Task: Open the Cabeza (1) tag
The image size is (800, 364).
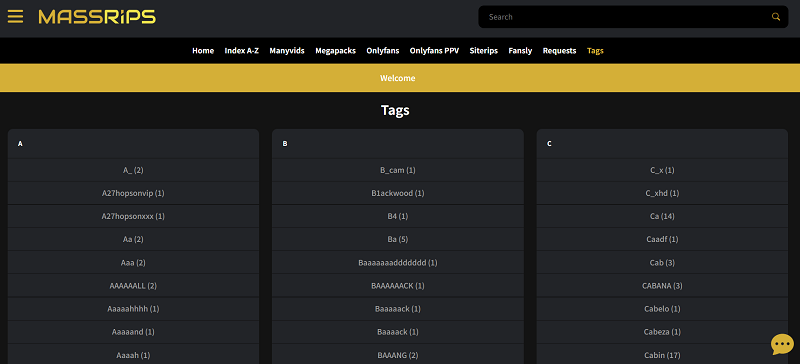Action: [x=662, y=331]
